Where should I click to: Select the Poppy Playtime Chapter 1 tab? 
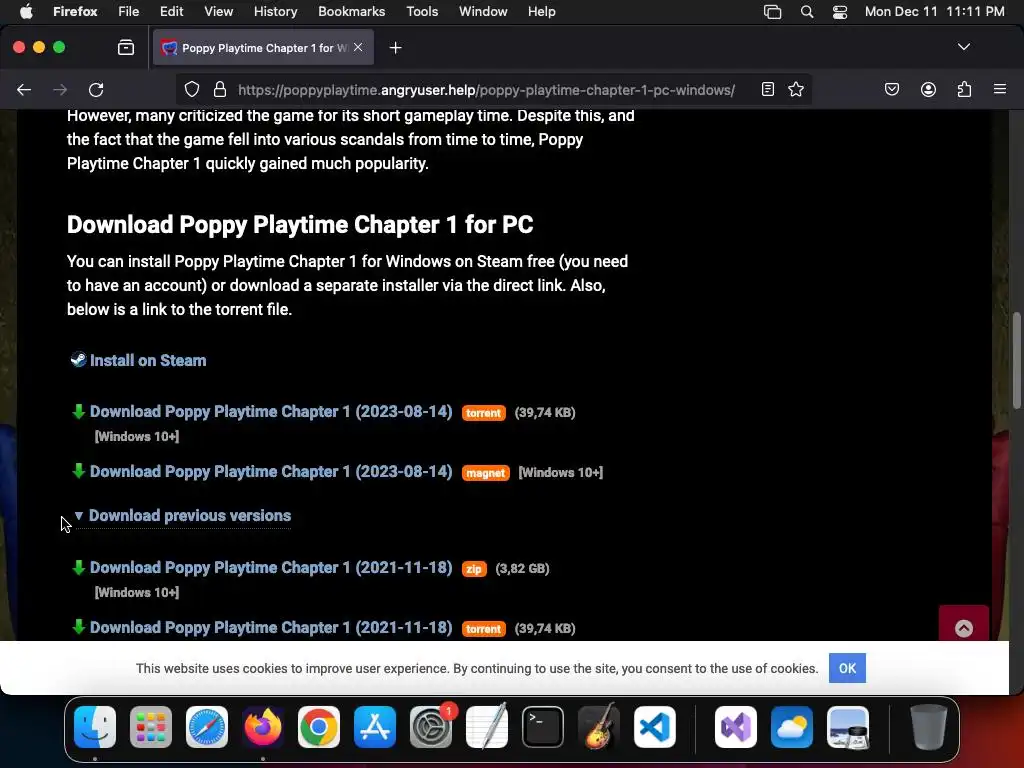pos(263,48)
